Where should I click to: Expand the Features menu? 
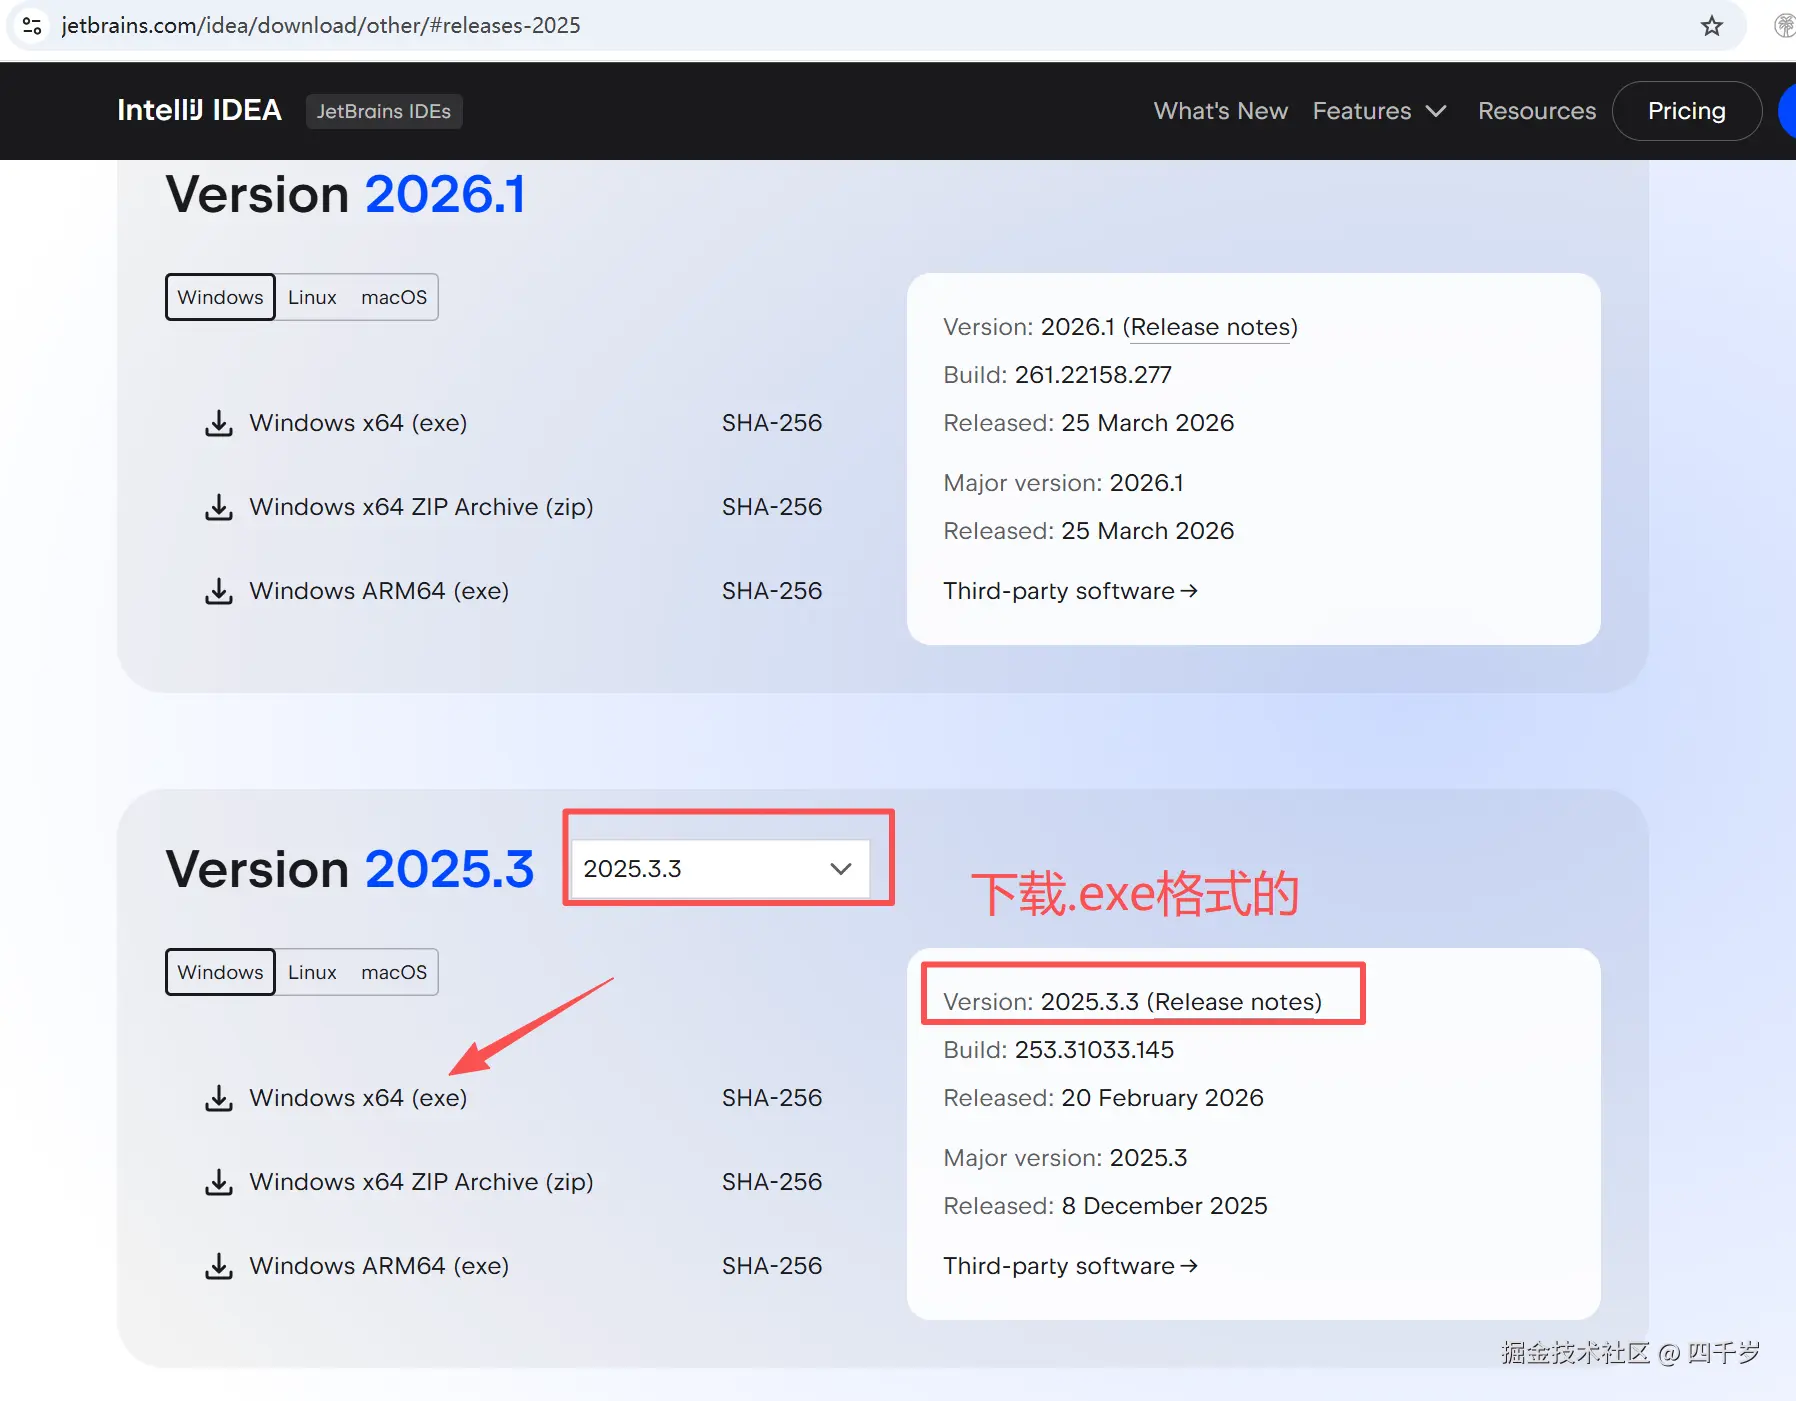point(1379,111)
